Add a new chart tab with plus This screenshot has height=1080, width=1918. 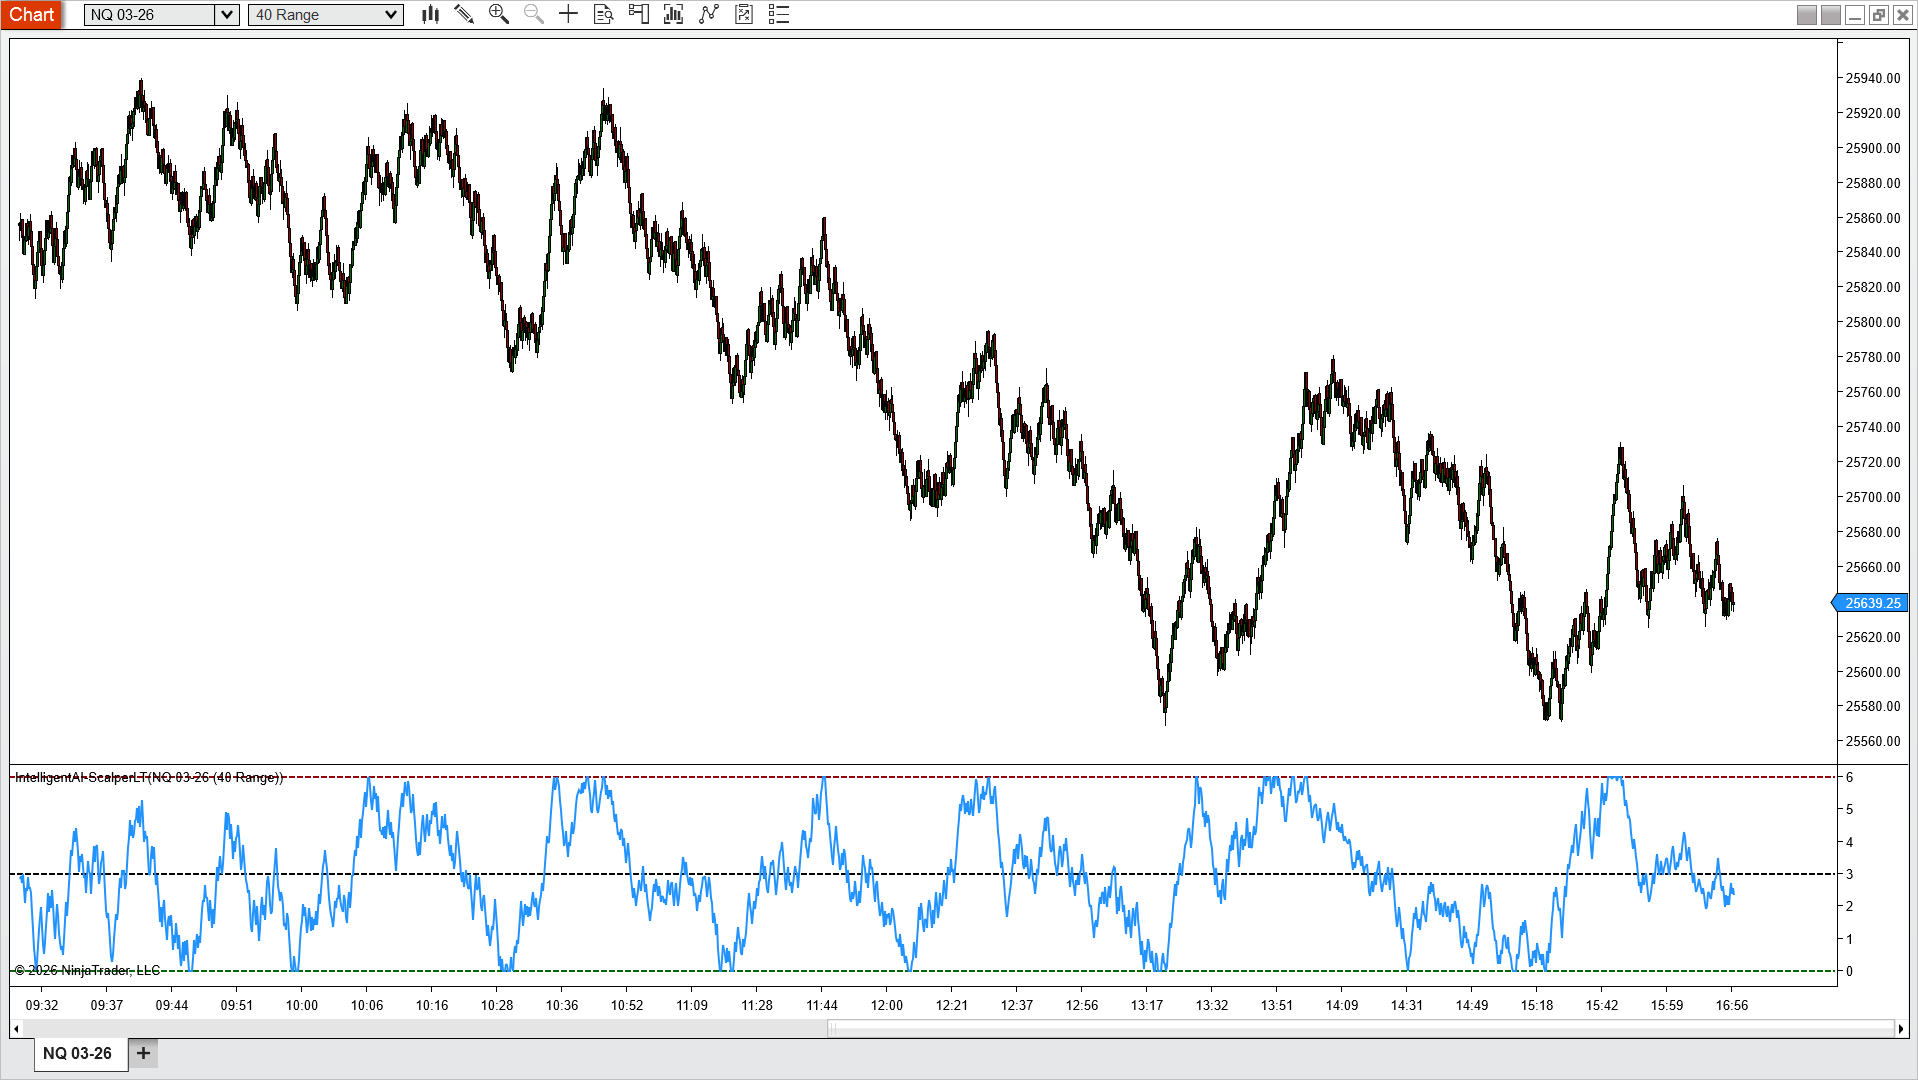coord(143,1053)
